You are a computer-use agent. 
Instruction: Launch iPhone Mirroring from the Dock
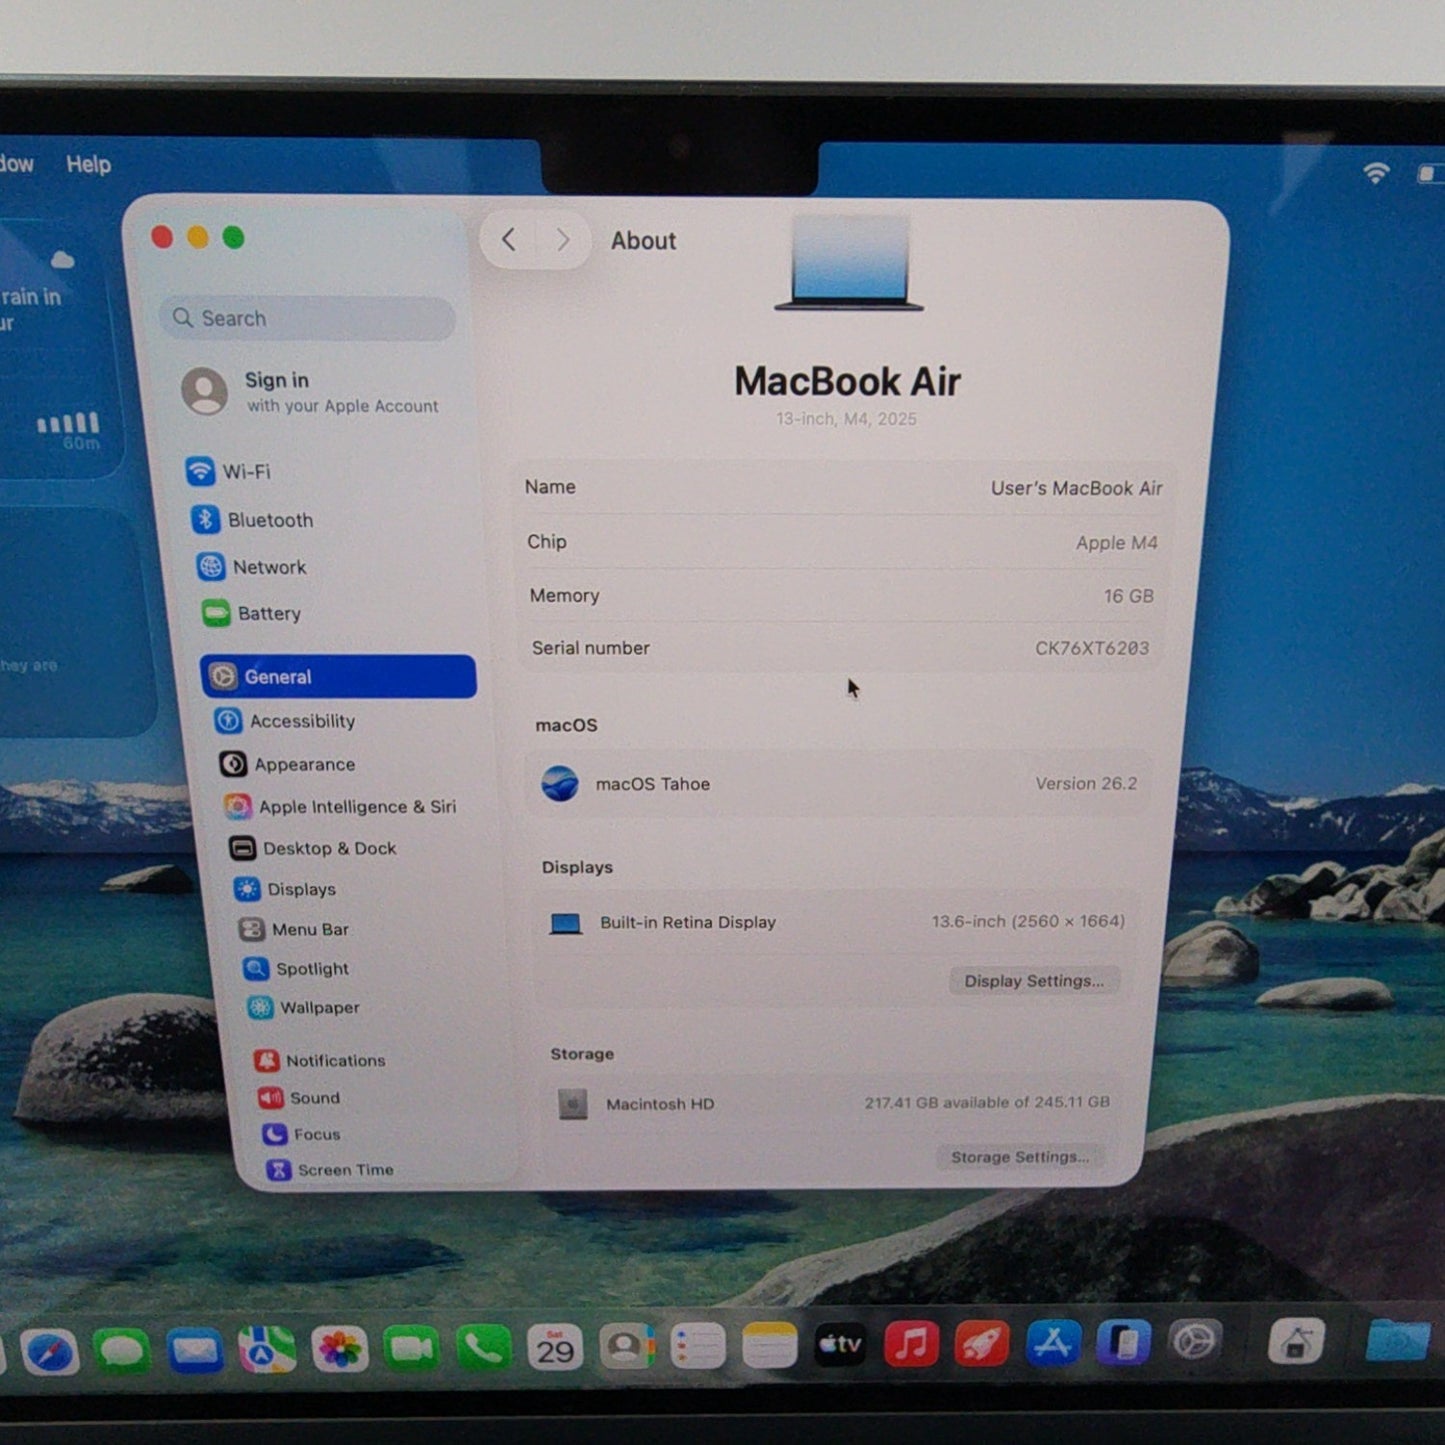[1124, 1342]
